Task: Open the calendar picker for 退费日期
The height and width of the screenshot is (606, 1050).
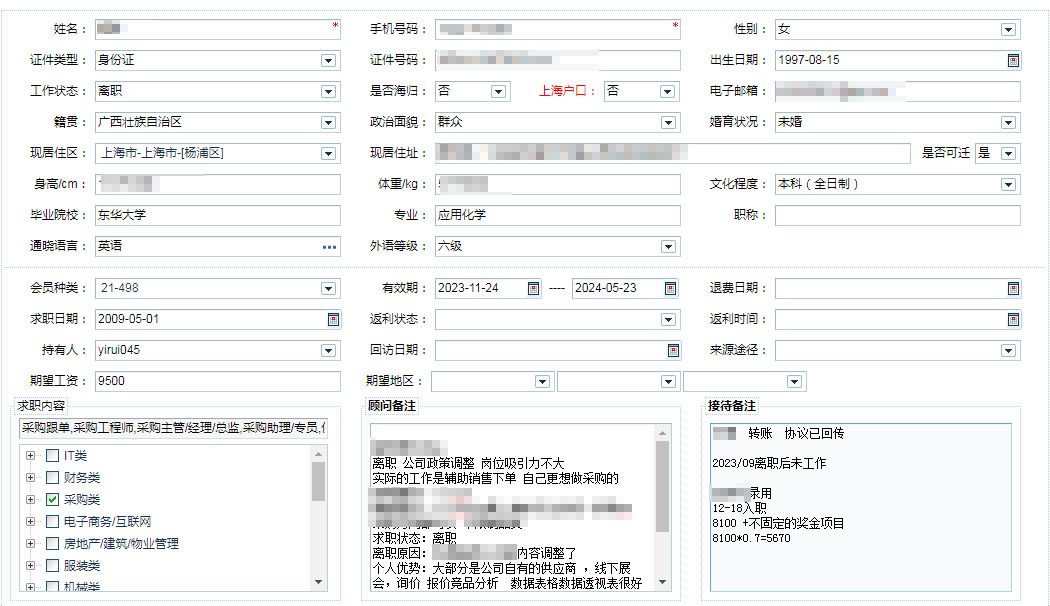Action: click(1013, 289)
